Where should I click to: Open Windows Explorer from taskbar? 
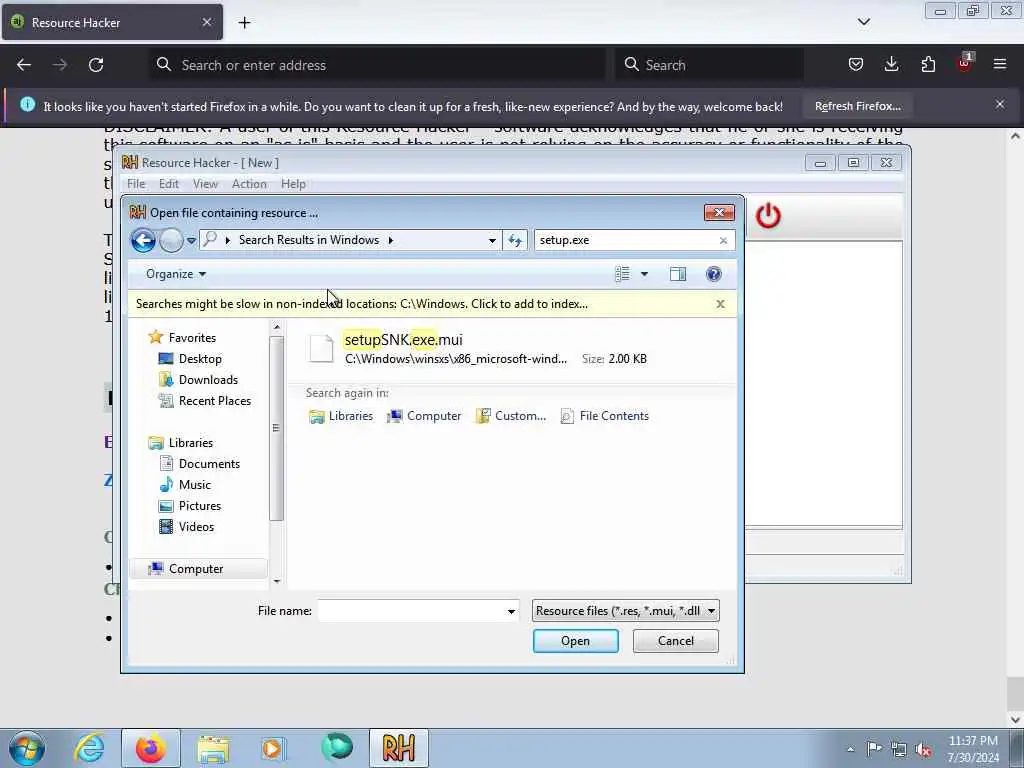tap(213, 748)
